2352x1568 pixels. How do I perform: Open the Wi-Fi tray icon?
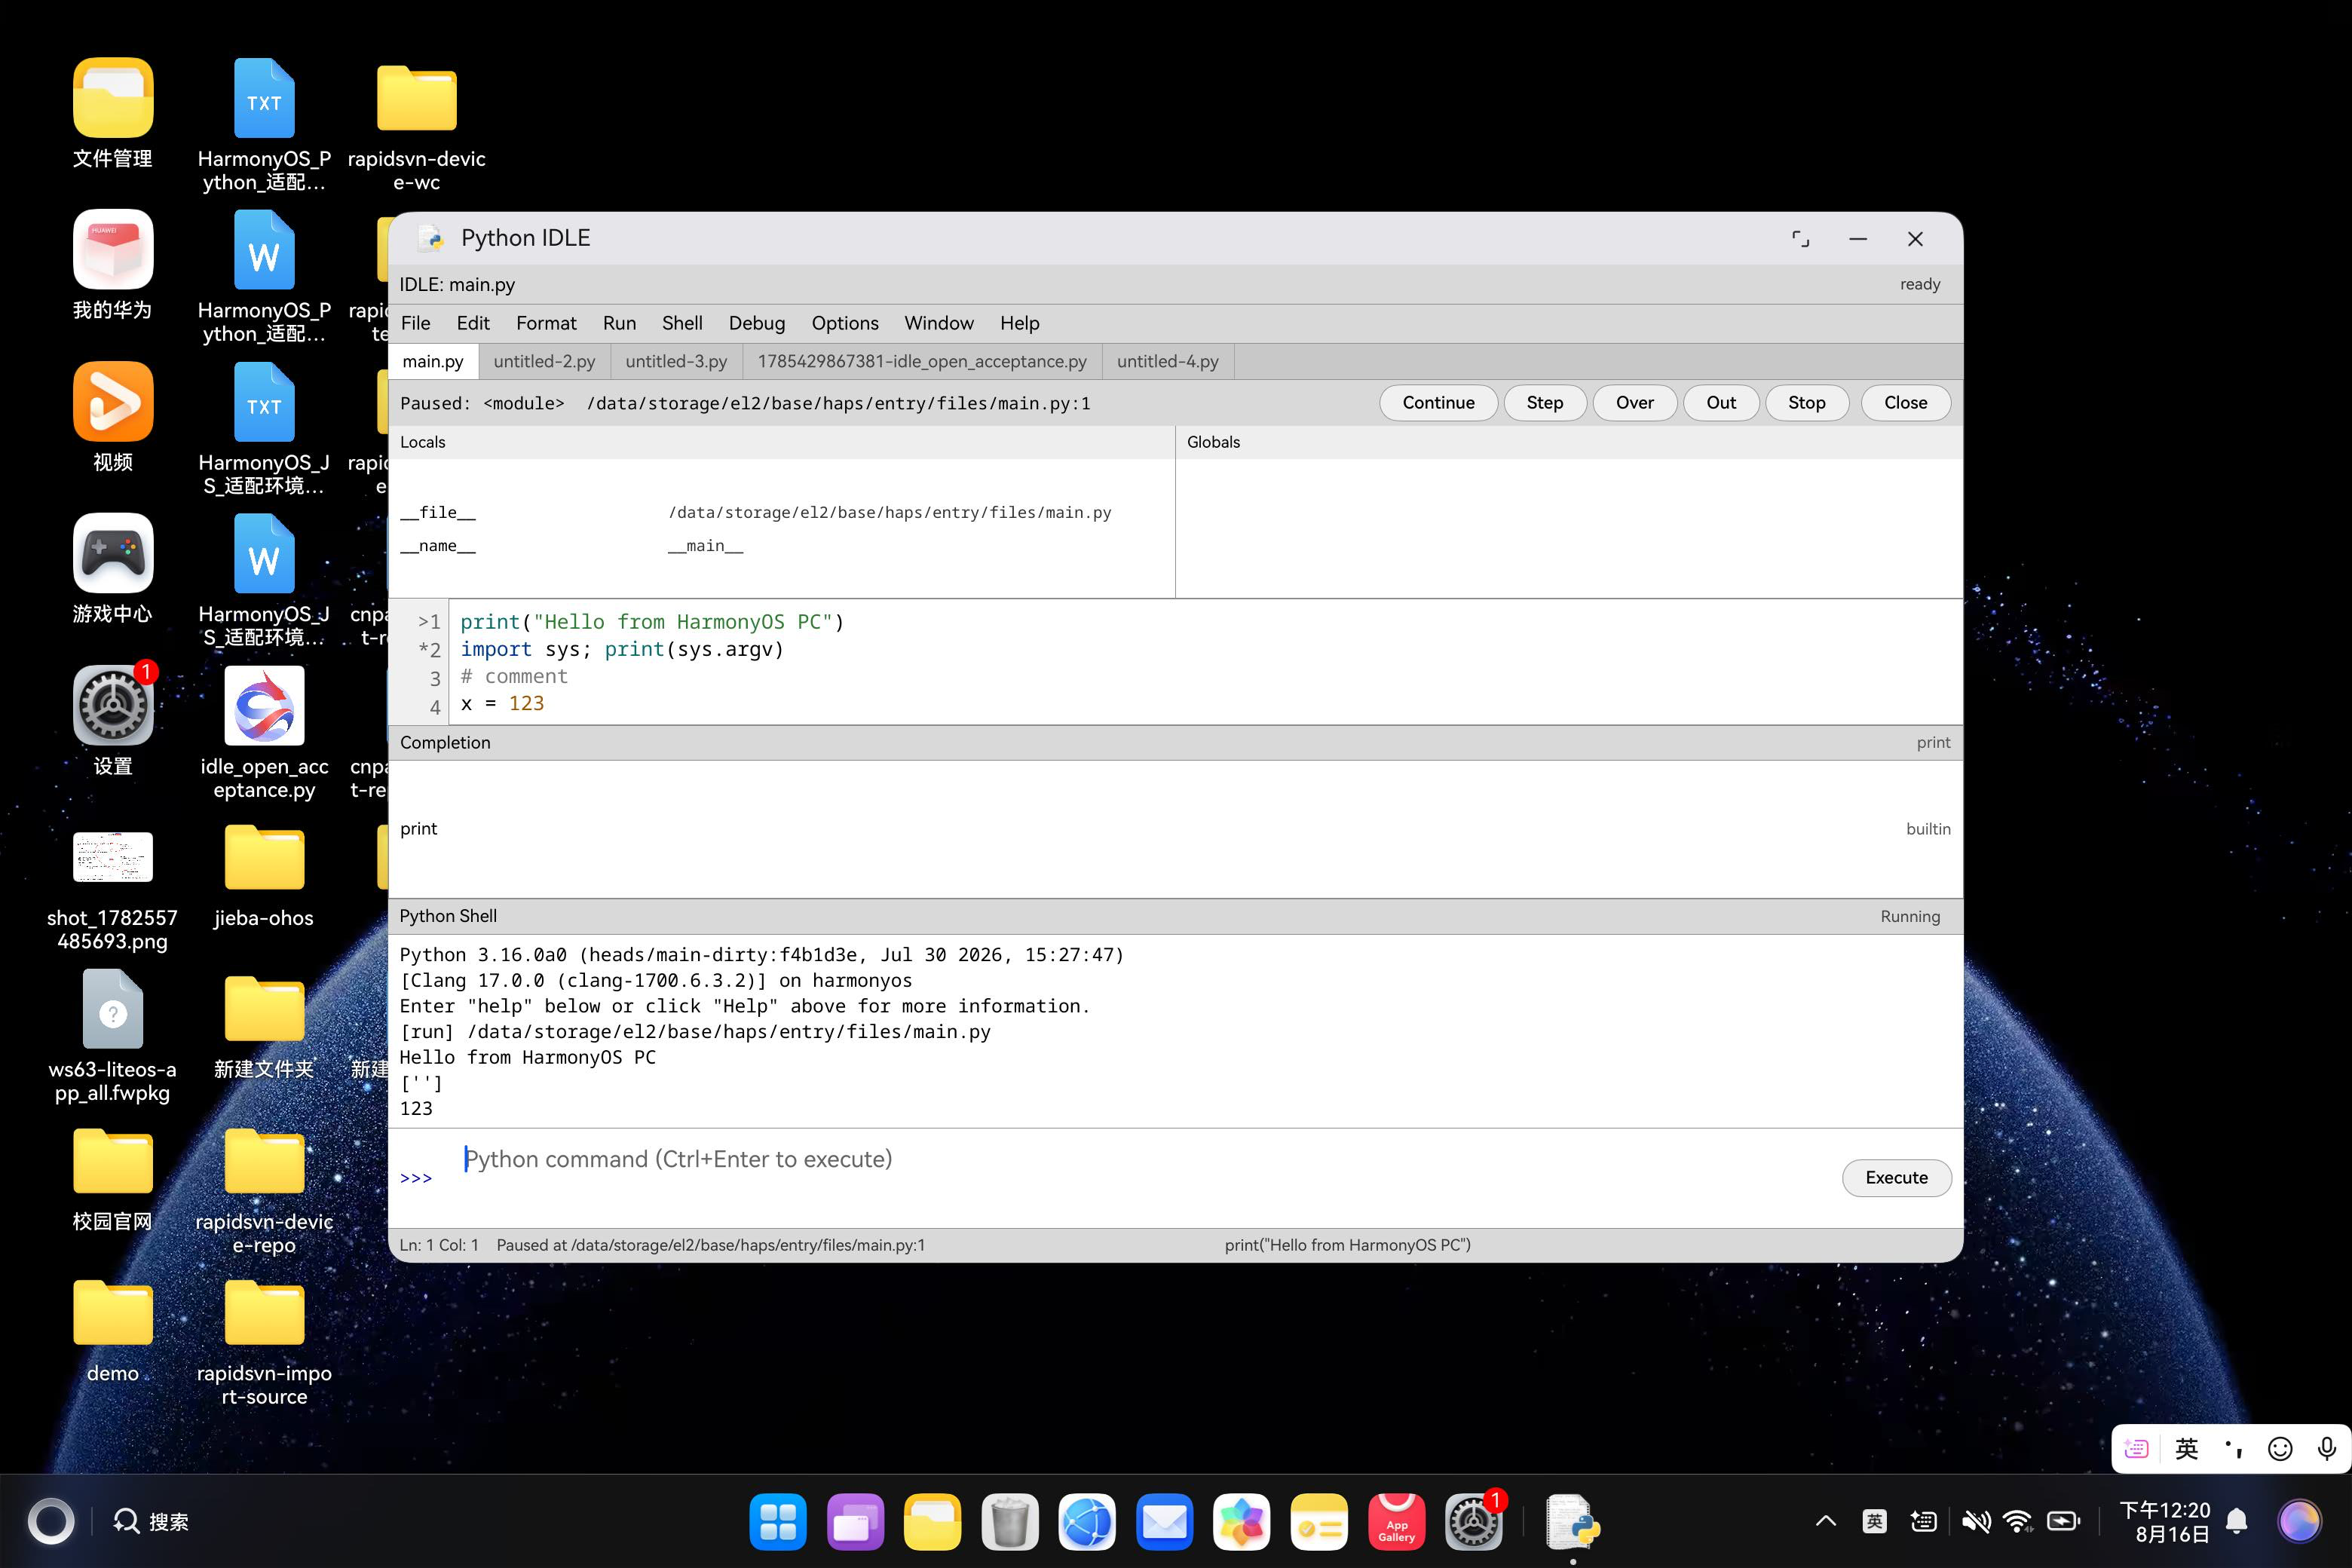(x=2019, y=1522)
